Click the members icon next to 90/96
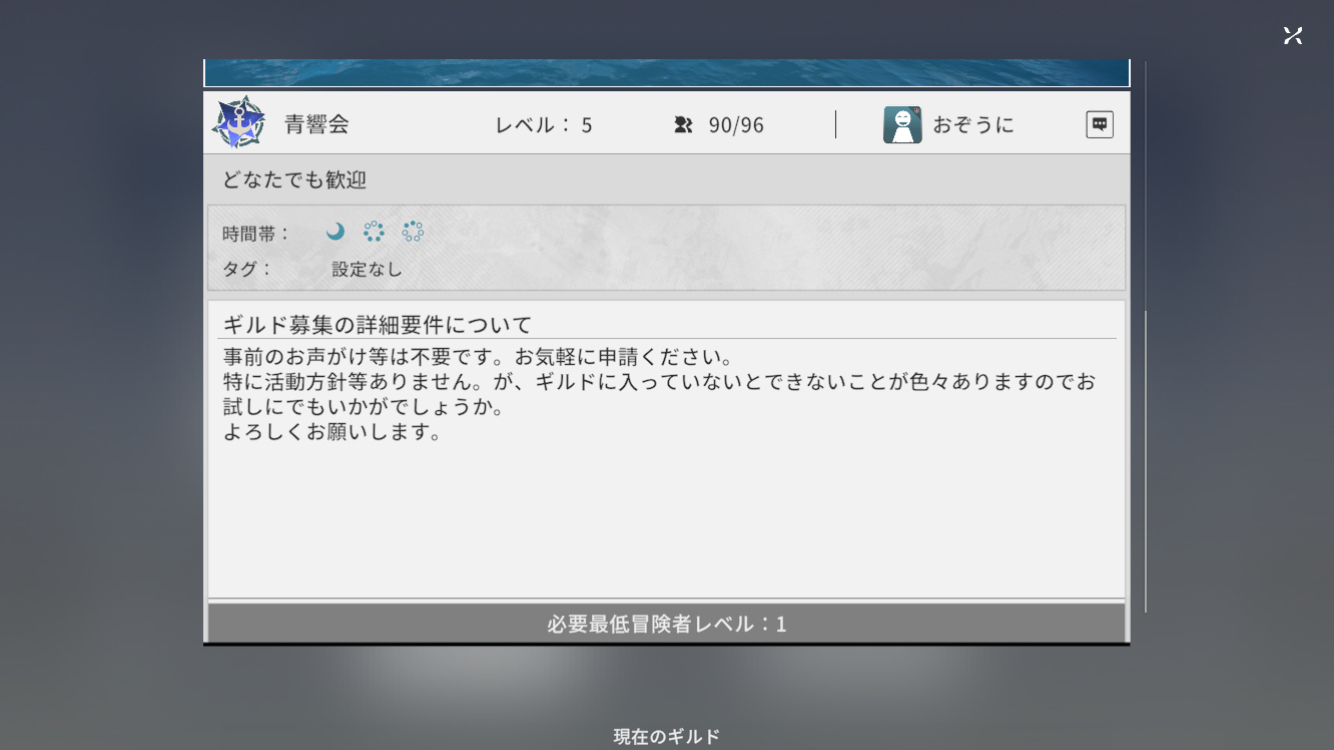The width and height of the screenshot is (1334, 750). 684,125
